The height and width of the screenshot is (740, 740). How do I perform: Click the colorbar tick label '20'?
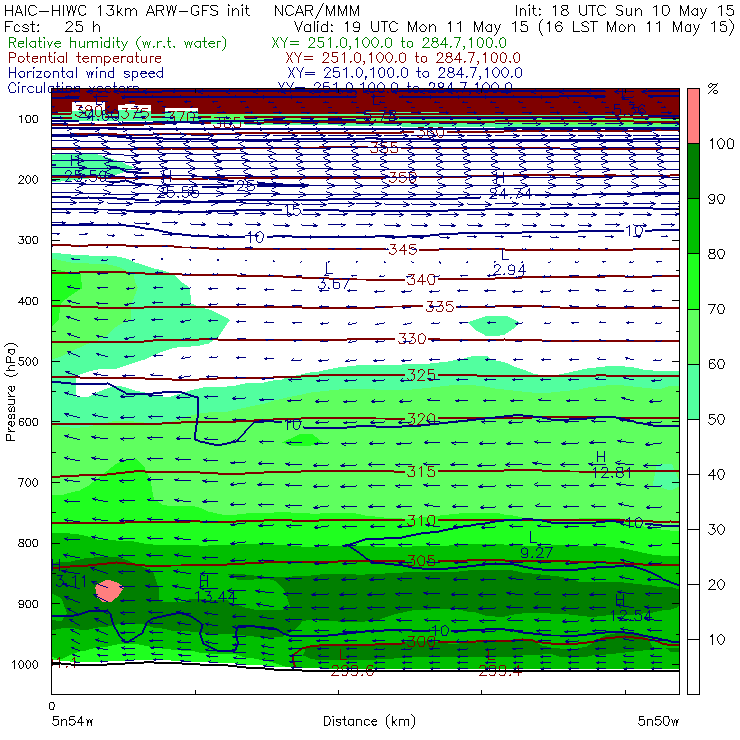716,585
